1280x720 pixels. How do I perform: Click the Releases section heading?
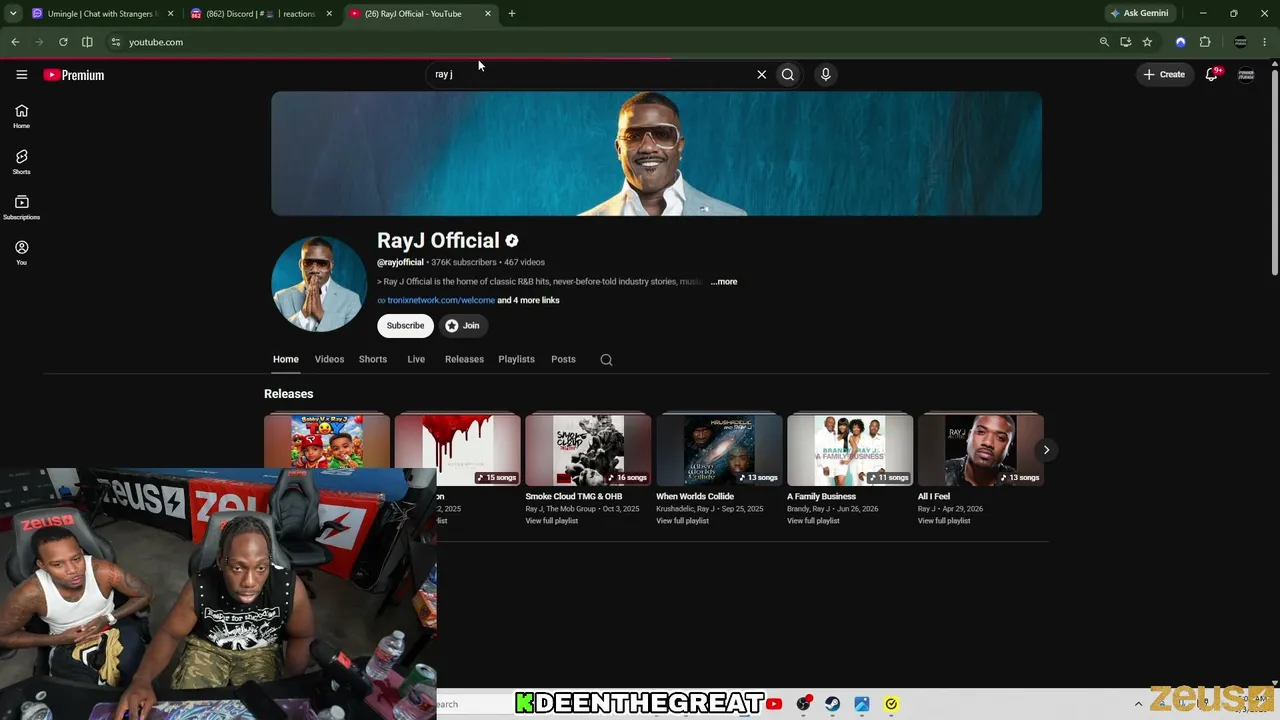click(x=289, y=394)
